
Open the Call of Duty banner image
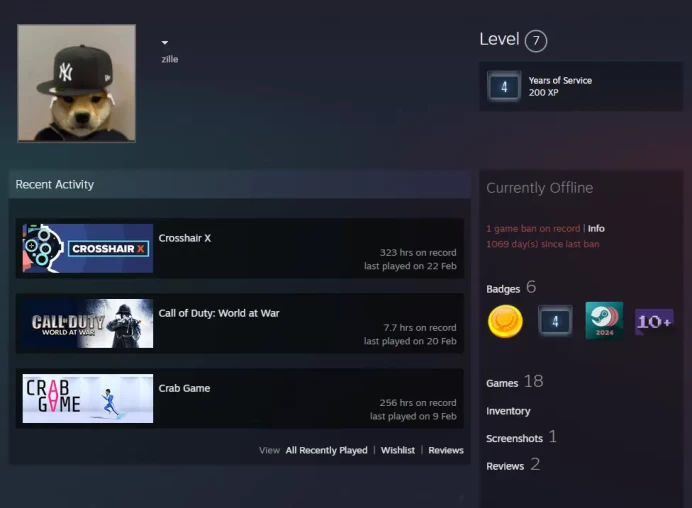88,324
